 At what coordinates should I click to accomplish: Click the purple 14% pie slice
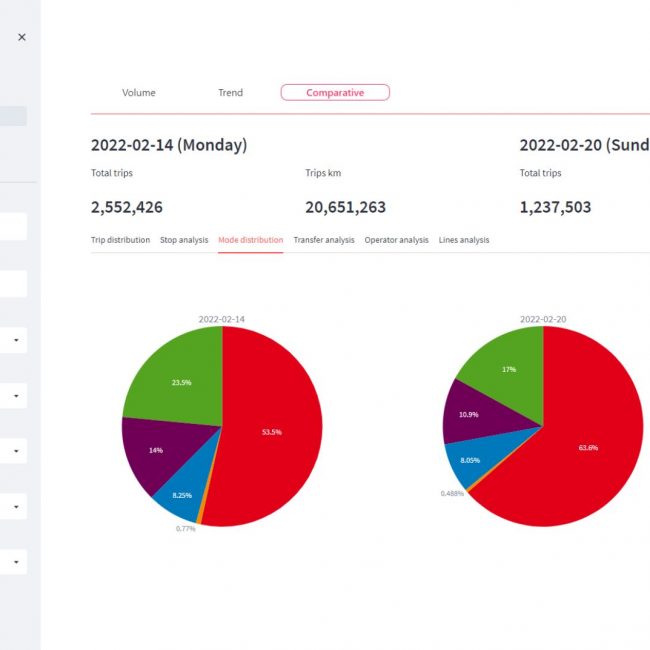(155, 452)
